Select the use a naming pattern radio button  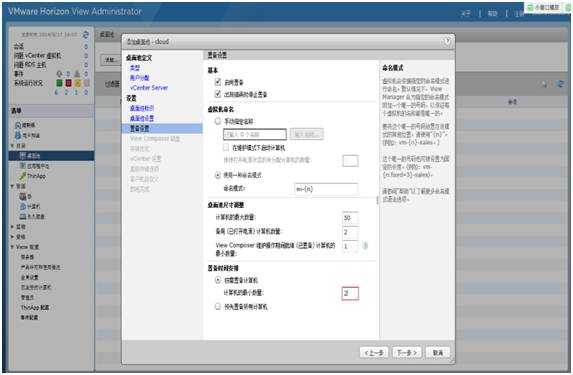click(x=218, y=175)
